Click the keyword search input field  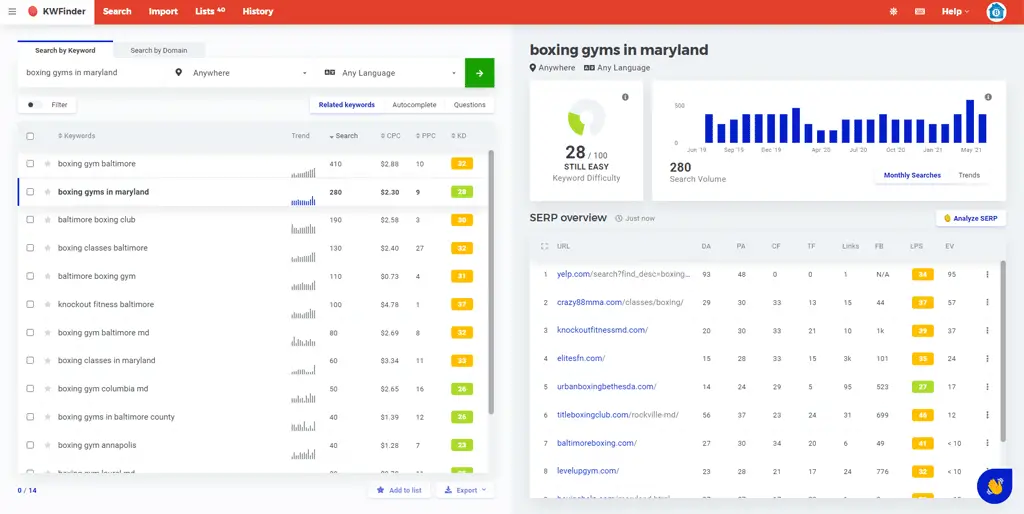(93, 73)
